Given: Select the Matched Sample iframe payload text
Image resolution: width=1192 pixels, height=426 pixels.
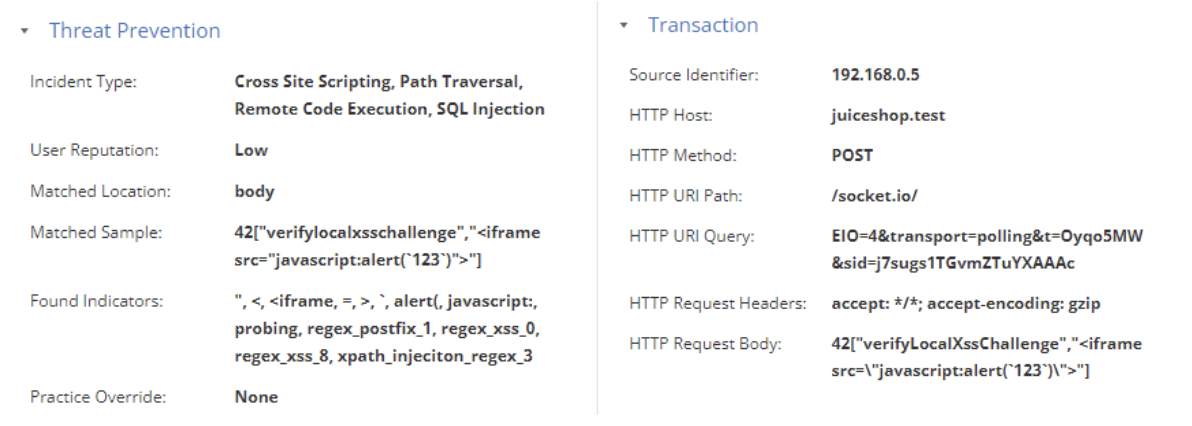Looking at the screenshot, I should point(387,247).
